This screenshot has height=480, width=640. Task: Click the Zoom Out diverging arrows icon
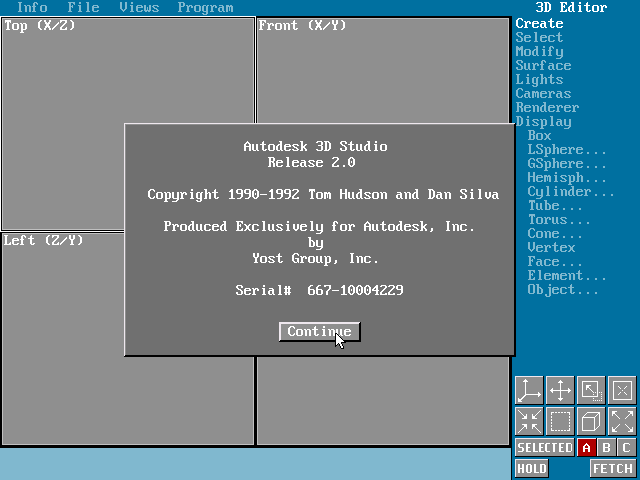622,421
